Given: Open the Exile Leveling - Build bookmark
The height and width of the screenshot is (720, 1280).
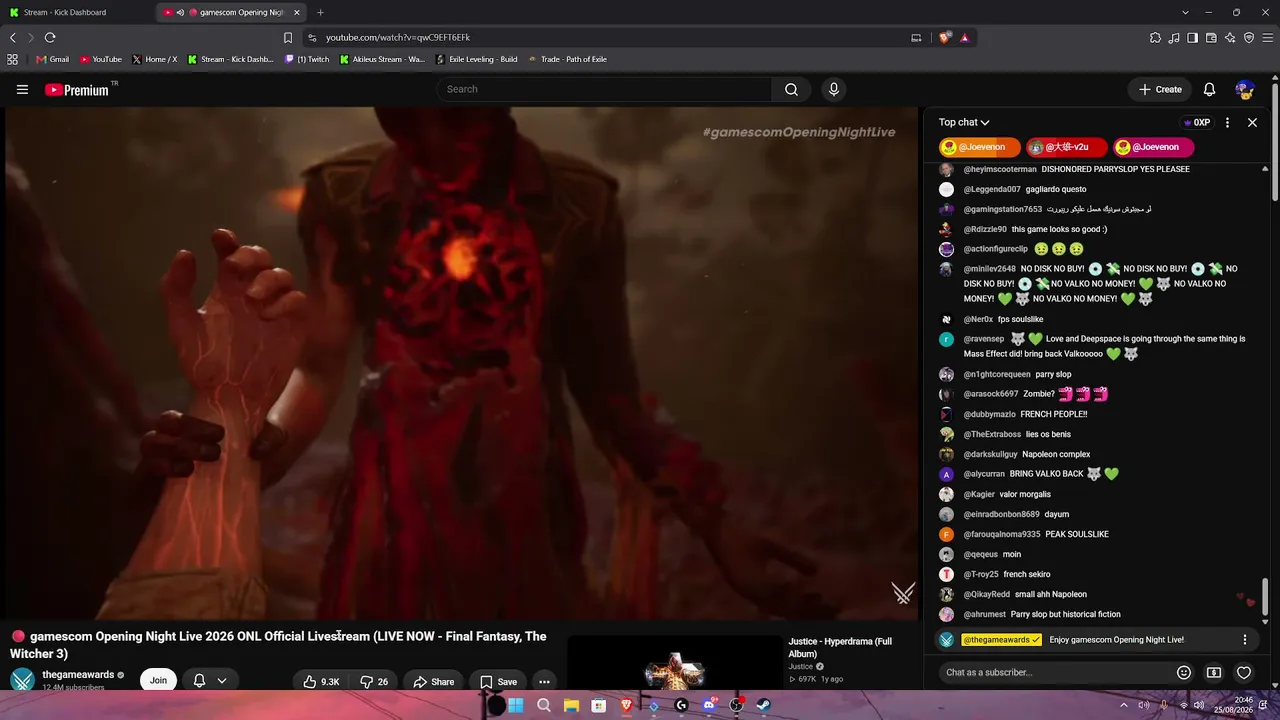Looking at the screenshot, I should 476,59.
